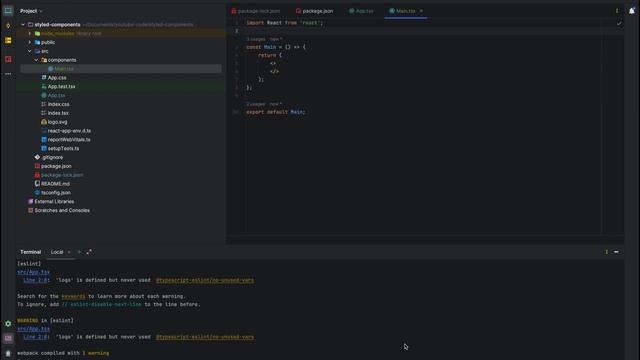Open the bottom-most icon in left sidebar

(8, 353)
